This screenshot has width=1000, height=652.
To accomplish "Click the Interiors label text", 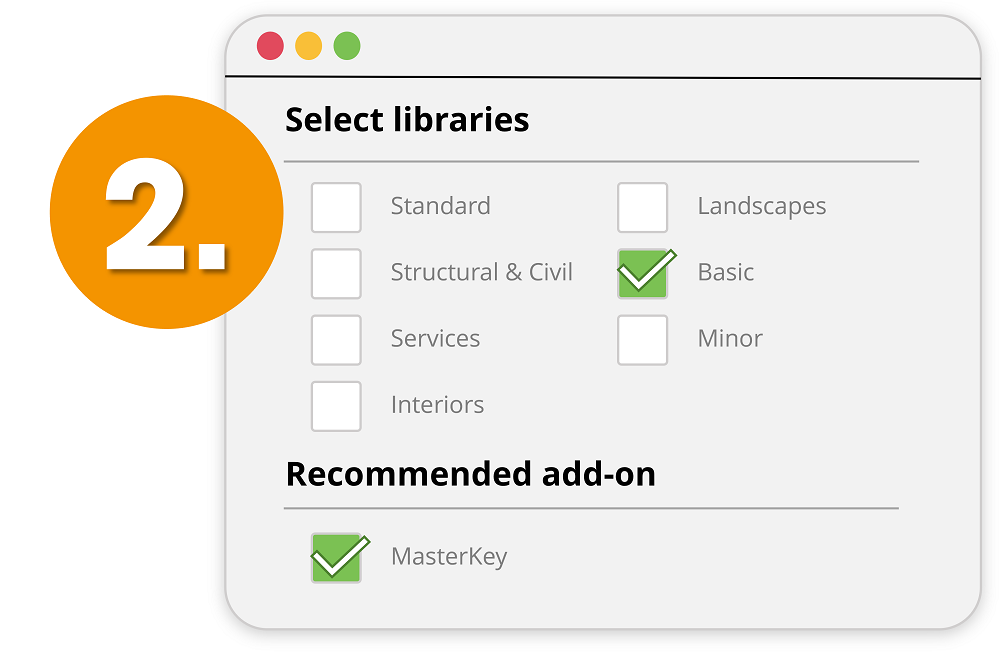I will (x=437, y=405).
